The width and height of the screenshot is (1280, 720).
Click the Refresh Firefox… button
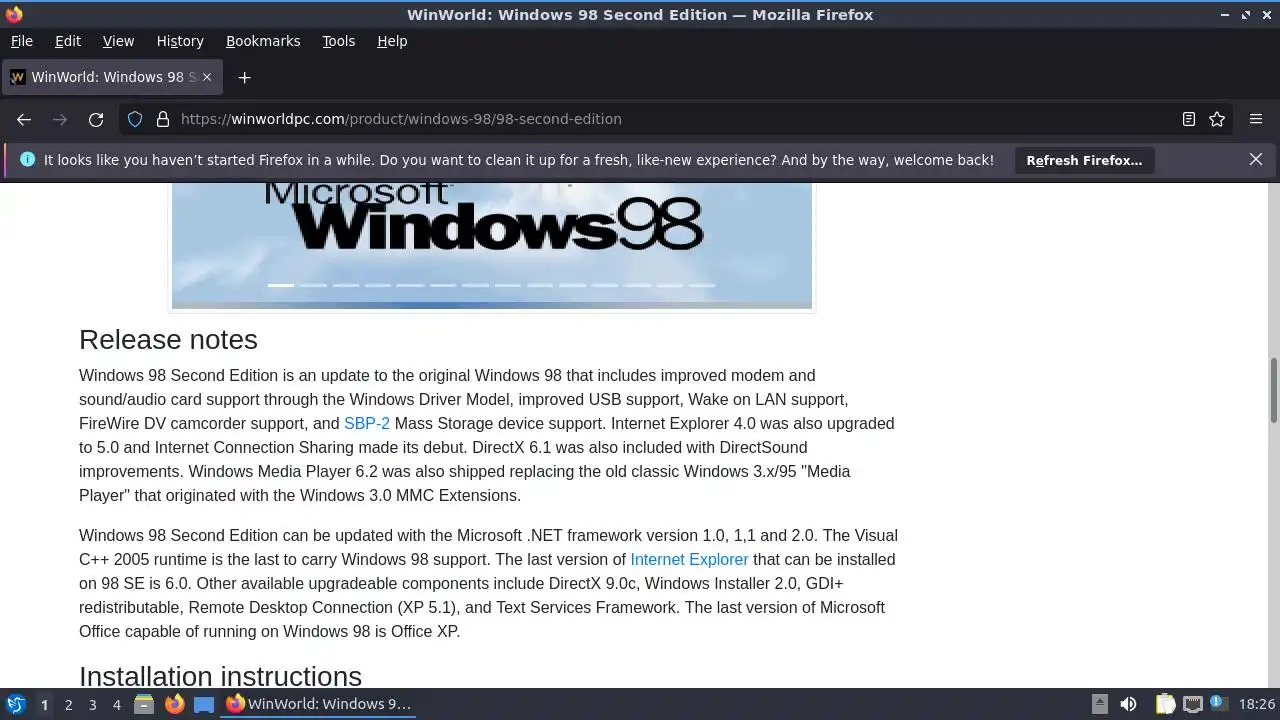(1084, 160)
